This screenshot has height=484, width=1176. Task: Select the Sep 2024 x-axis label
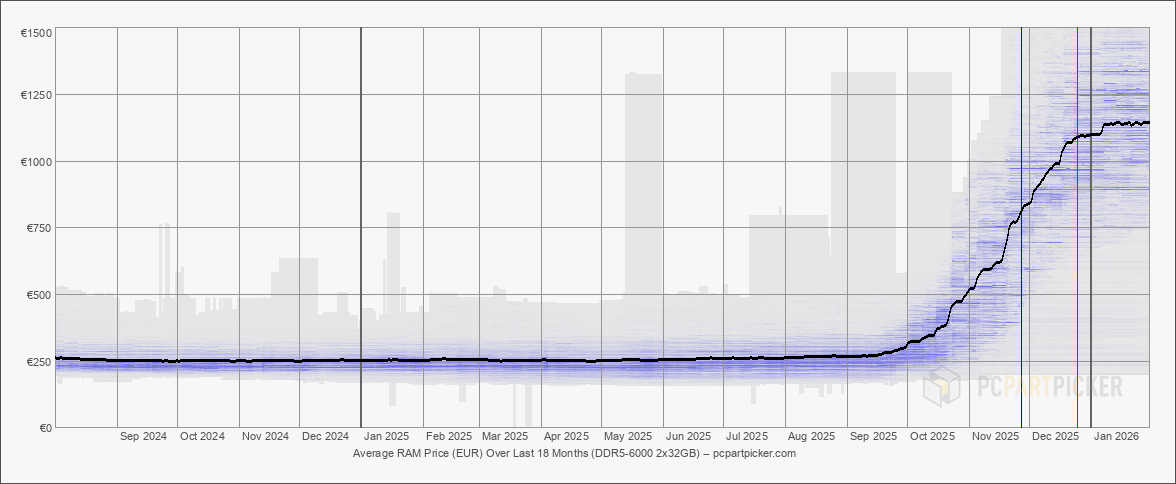142,436
